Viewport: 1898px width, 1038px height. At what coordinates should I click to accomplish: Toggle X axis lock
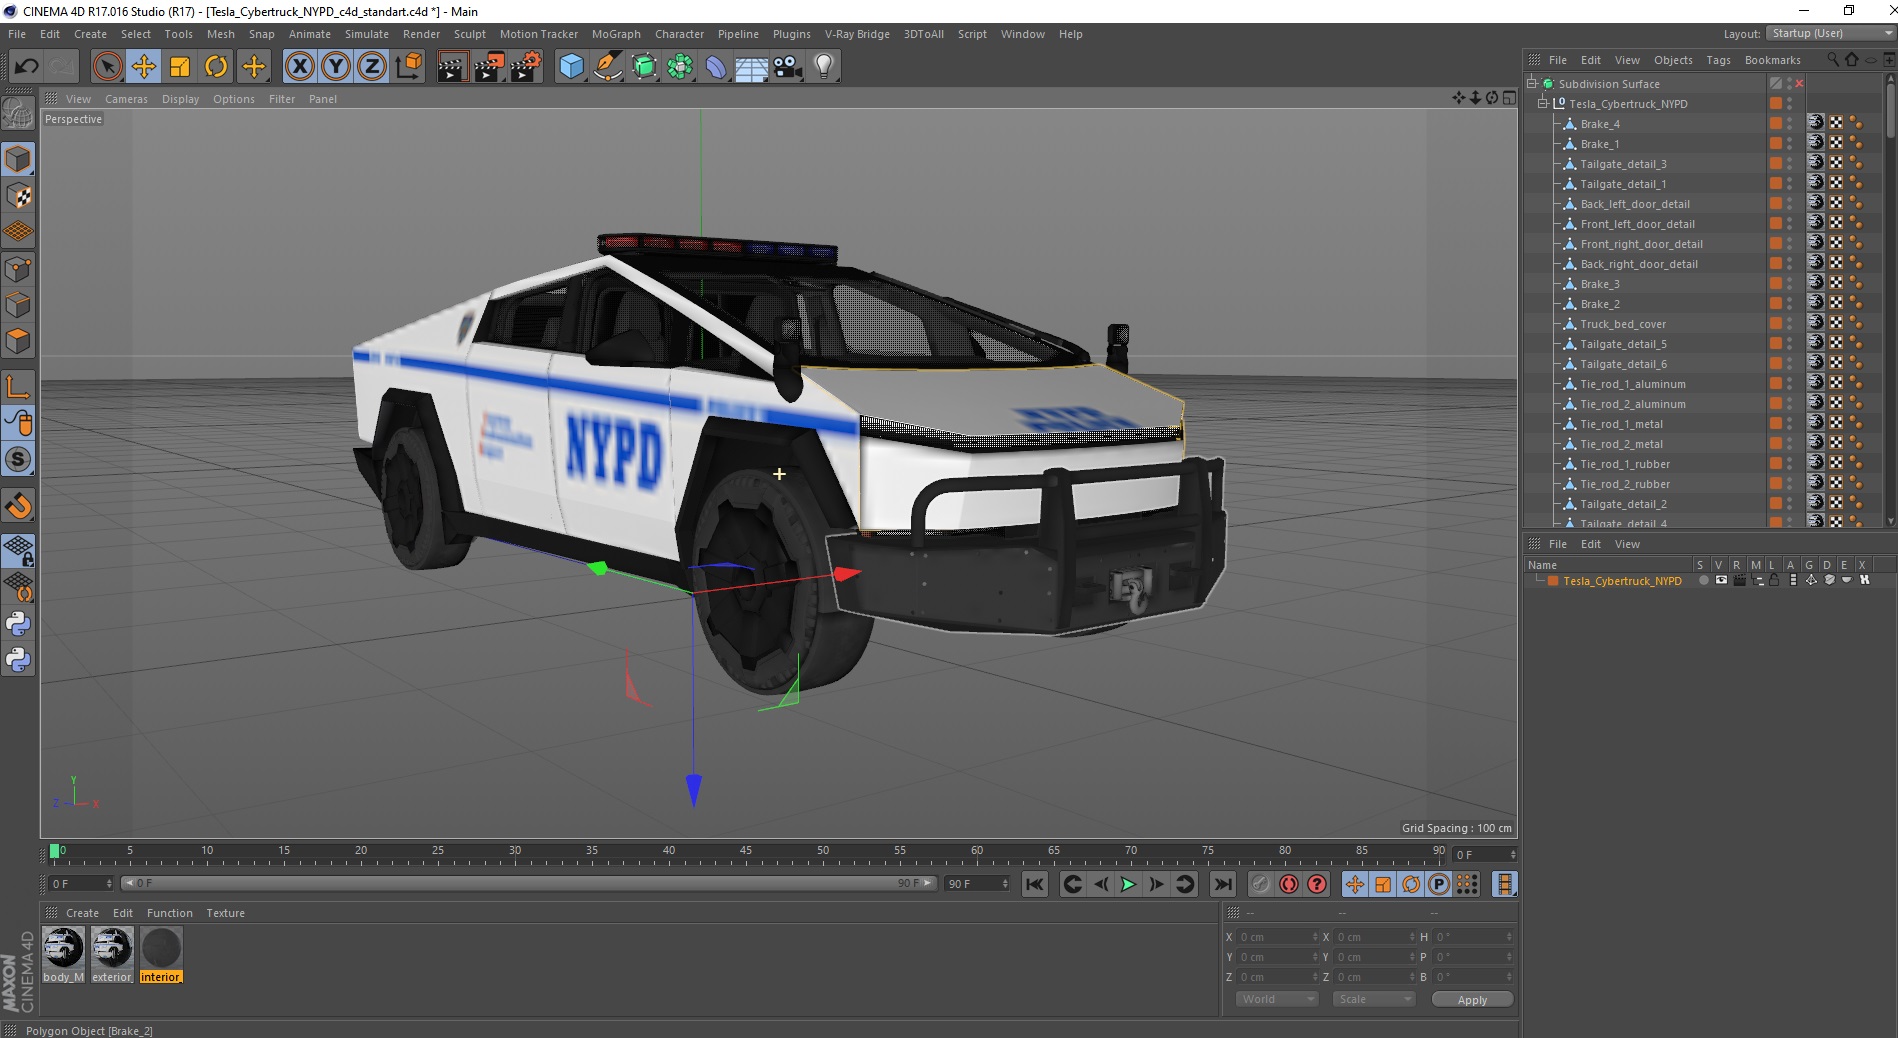pos(299,67)
